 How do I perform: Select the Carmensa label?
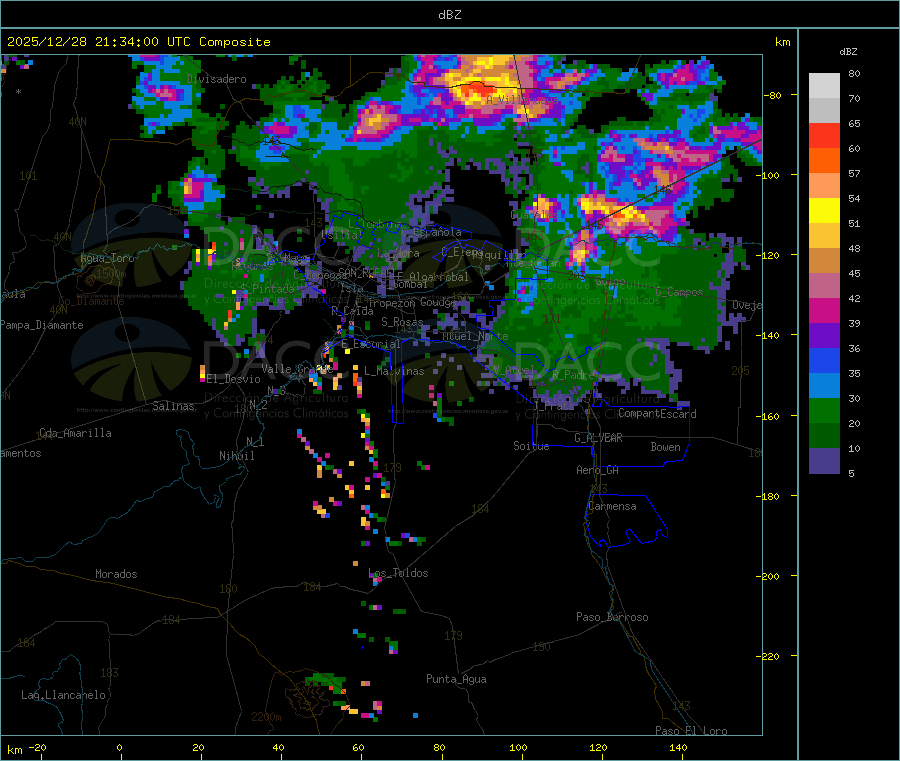tap(612, 506)
